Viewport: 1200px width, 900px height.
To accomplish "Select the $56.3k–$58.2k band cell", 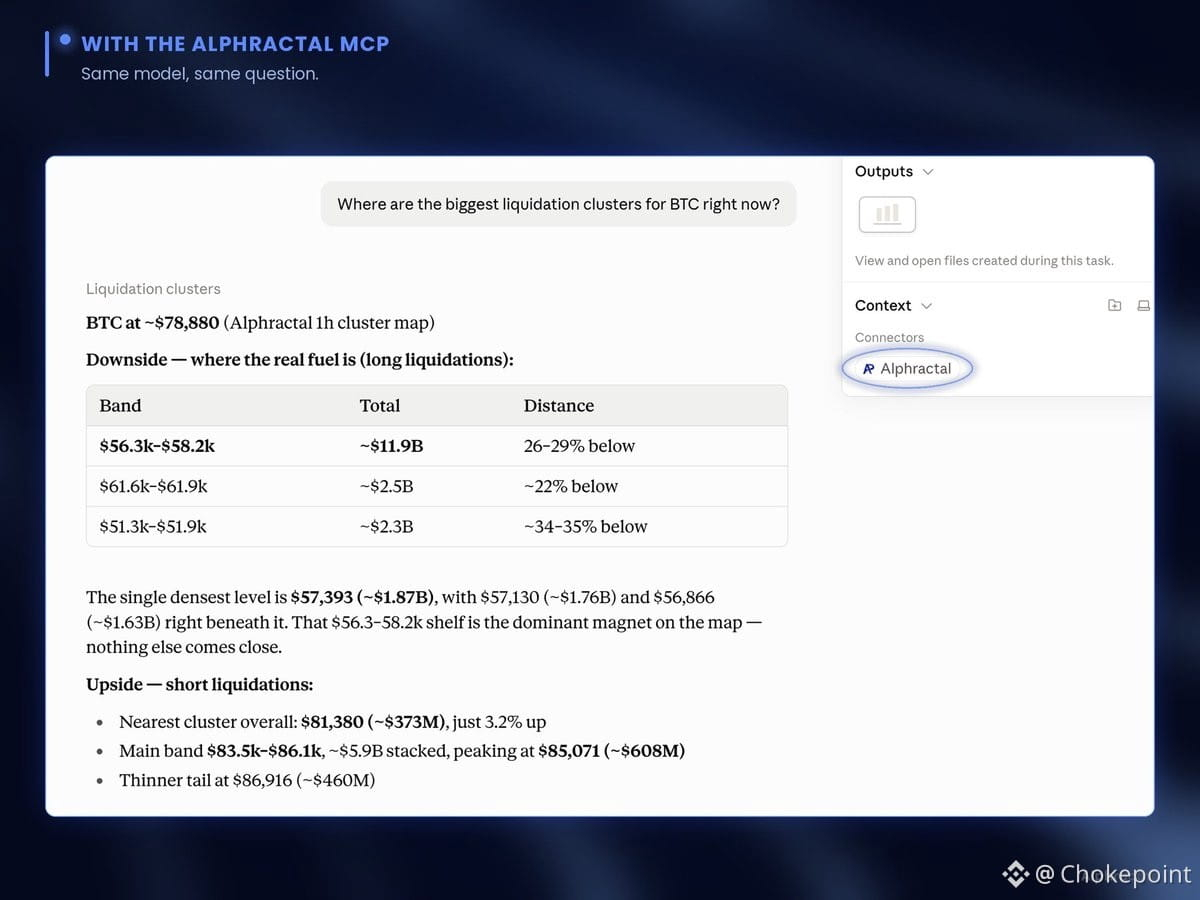I will (x=157, y=446).
